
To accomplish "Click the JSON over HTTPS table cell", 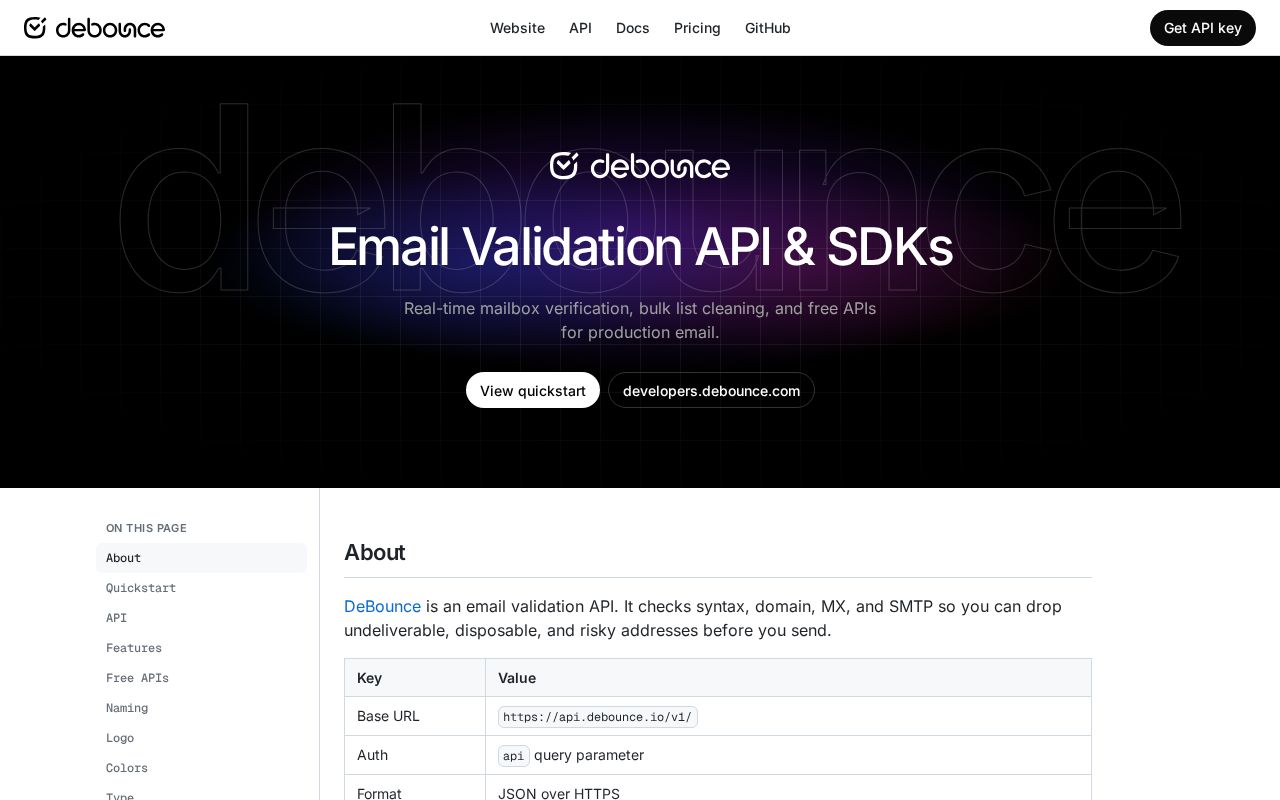I will [x=788, y=788].
